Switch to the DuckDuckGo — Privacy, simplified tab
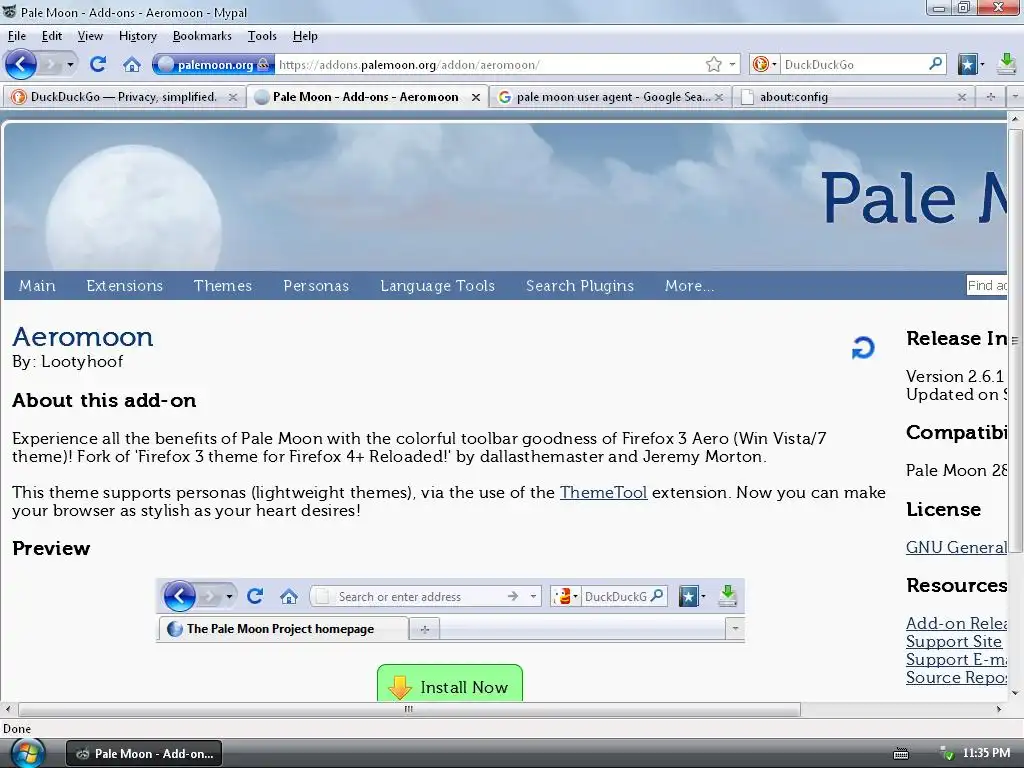The width and height of the screenshot is (1024, 768). click(x=124, y=97)
